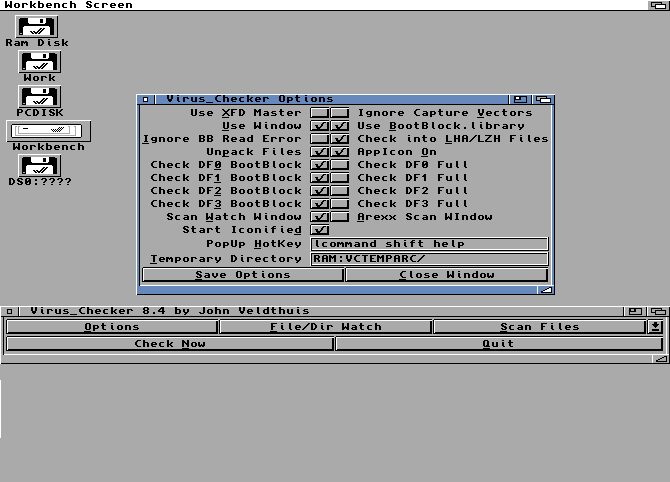The image size is (670, 482).
Task: Click the Workbench Screen title bar
Action: 324,5
